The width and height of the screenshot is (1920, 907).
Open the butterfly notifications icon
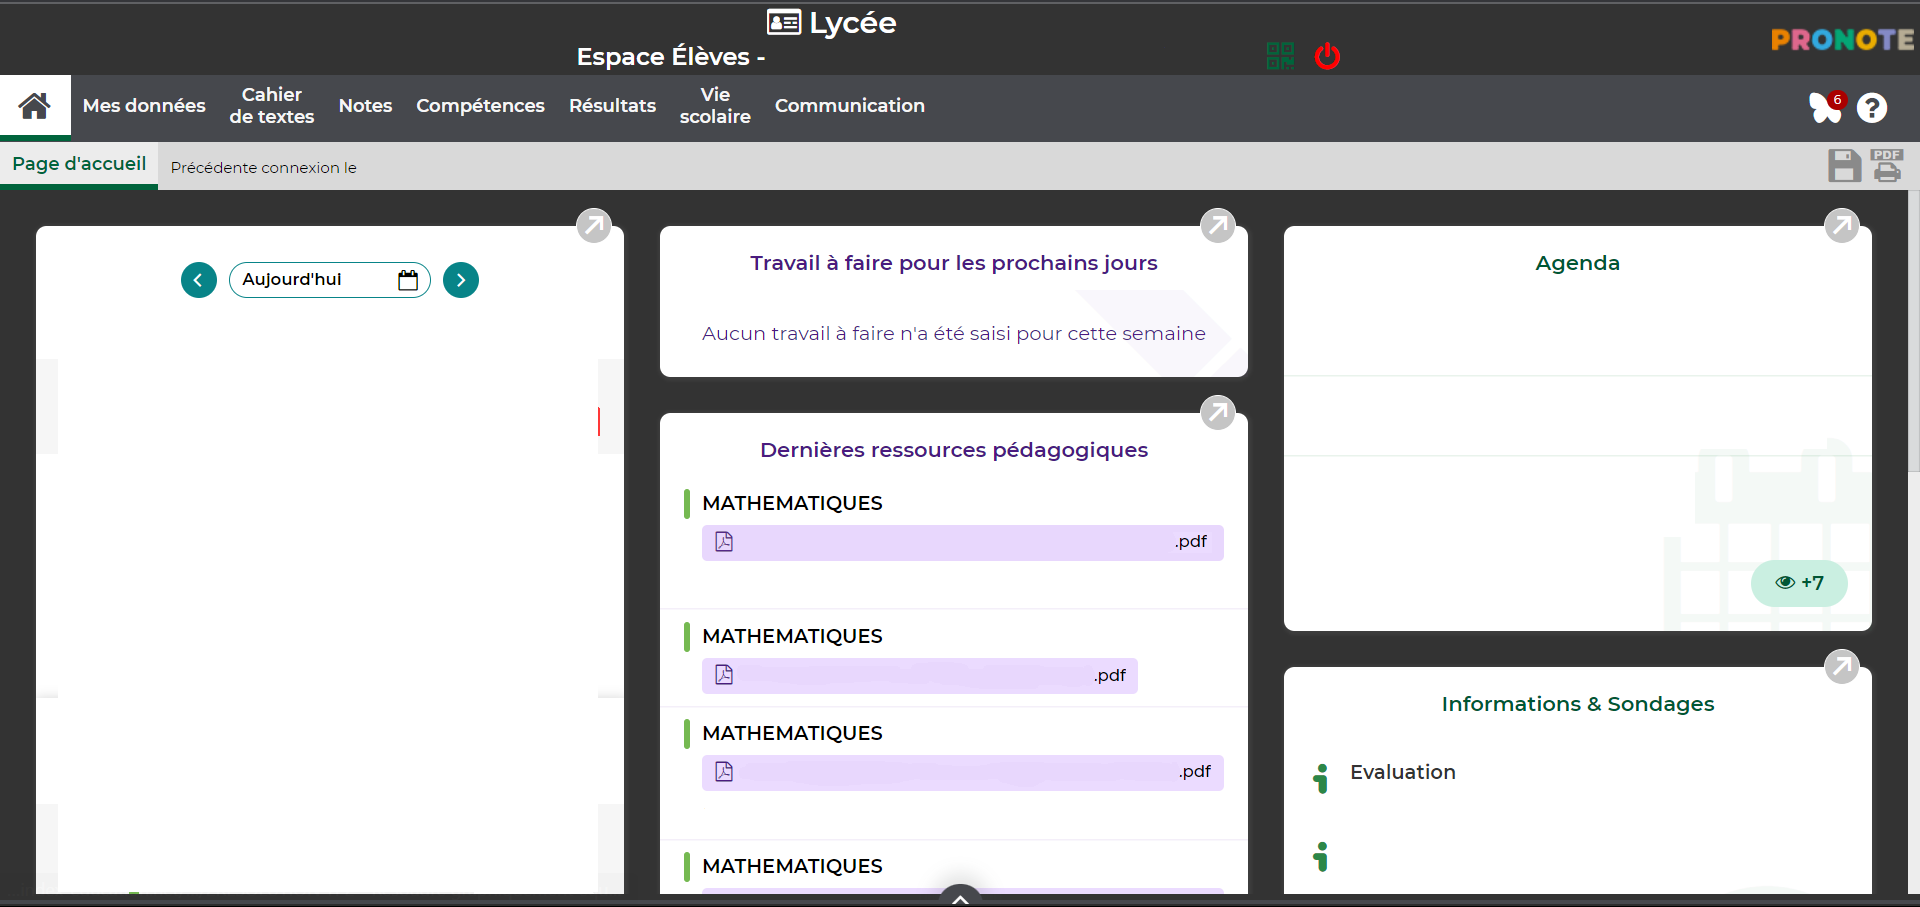click(1825, 107)
